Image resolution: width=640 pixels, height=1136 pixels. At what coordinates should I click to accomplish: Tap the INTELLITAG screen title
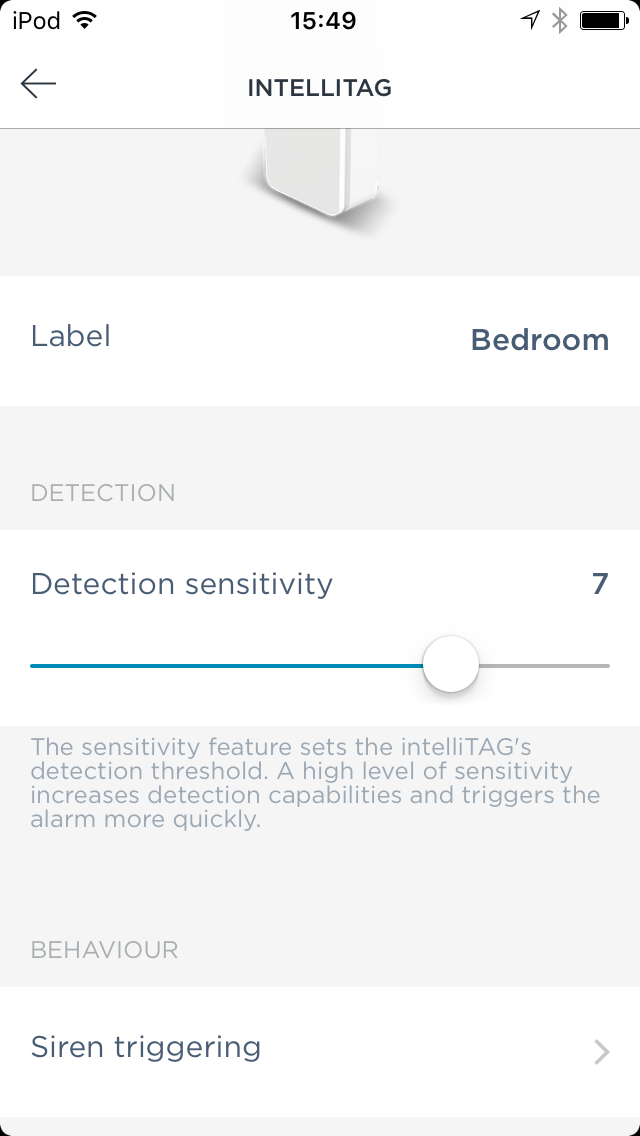click(x=320, y=88)
